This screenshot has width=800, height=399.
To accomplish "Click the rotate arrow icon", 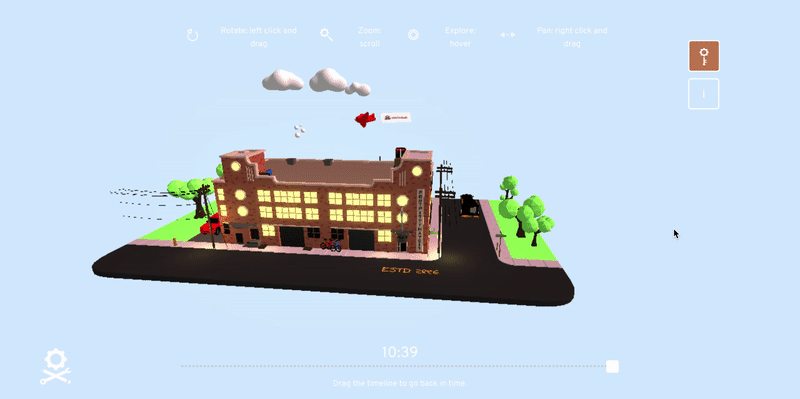I will 192,35.
